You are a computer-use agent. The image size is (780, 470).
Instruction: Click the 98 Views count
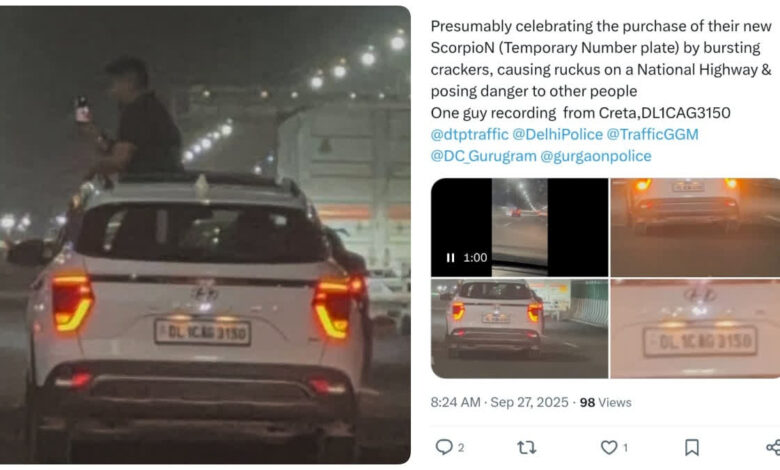pyautogui.click(x=605, y=402)
